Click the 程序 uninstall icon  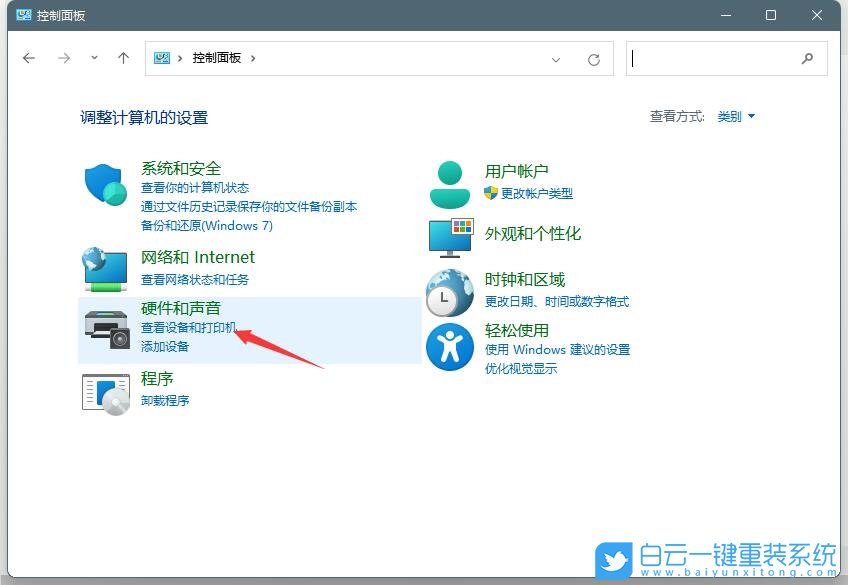coord(104,392)
